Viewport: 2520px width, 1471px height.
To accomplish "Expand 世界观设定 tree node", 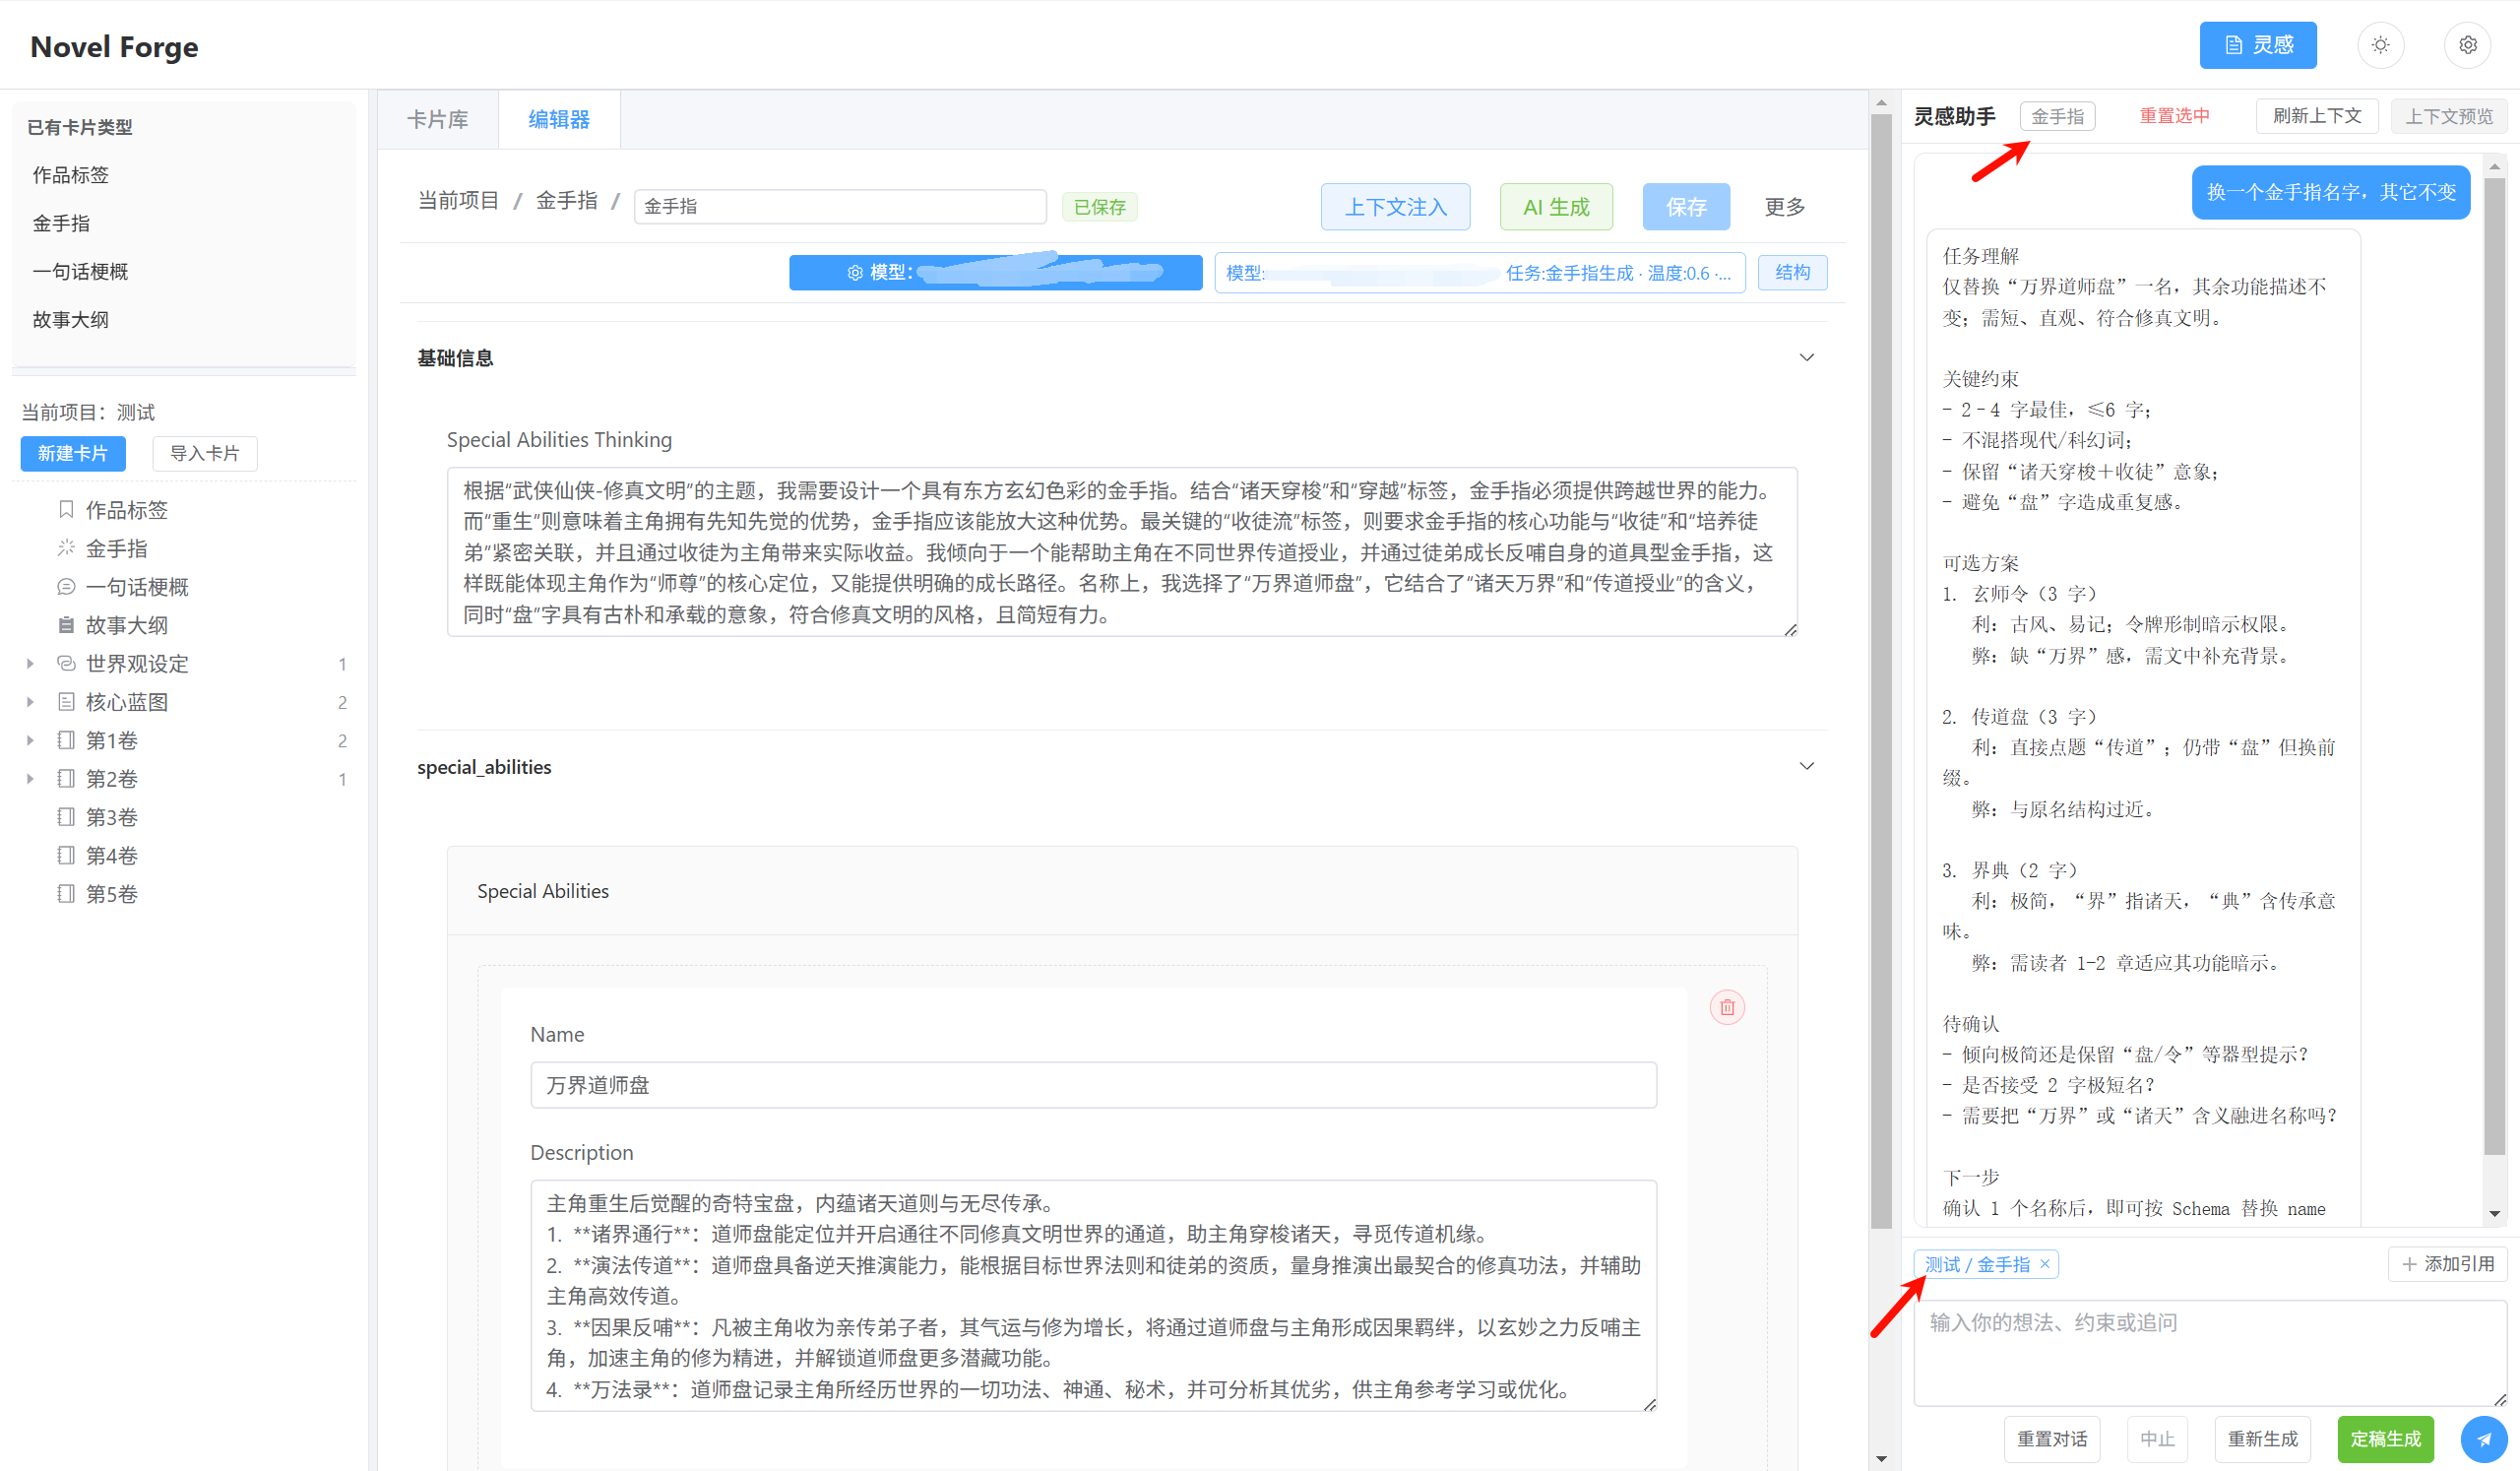I will (30, 664).
